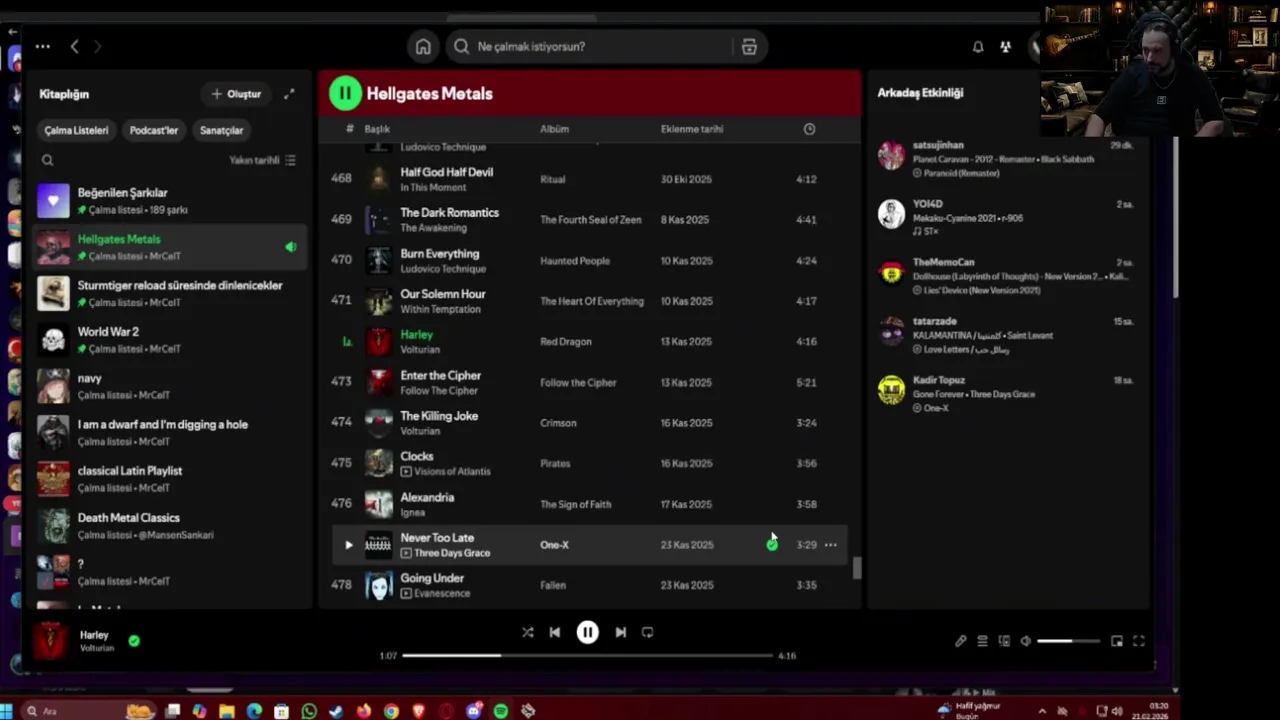This screenshot has width=1280, height=720.
Task: Open Sturmtiger reload süresinde dinlenicekler playlist
Action: point(170,293)
